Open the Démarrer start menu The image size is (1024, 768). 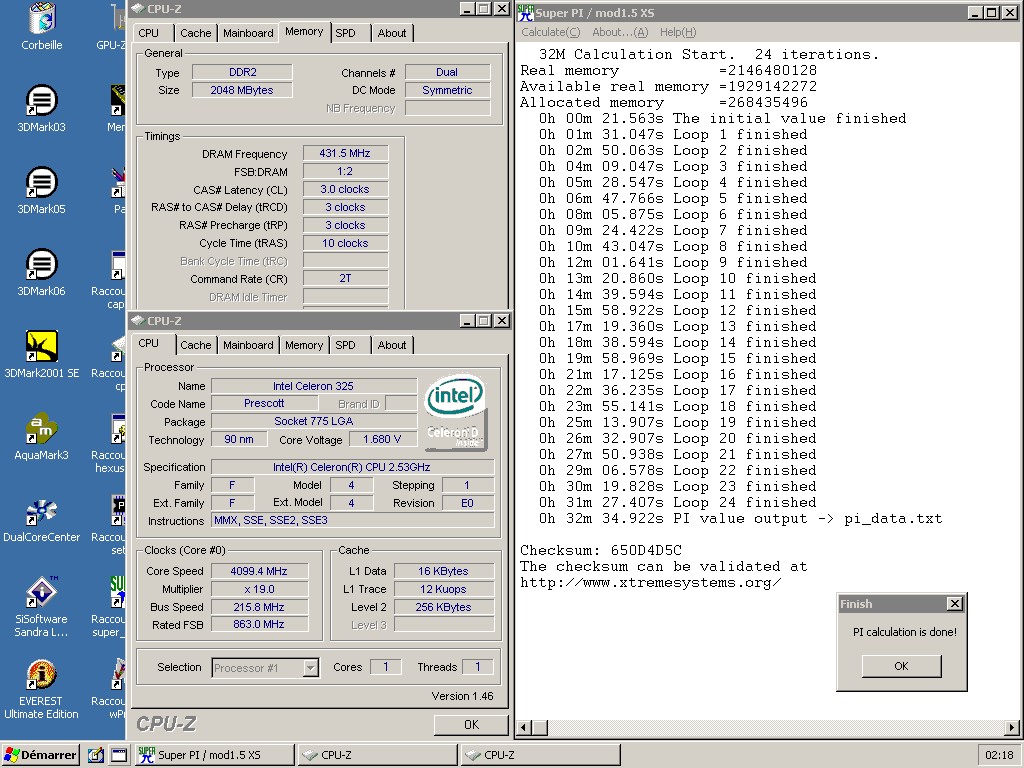click(x=40, y=755)
